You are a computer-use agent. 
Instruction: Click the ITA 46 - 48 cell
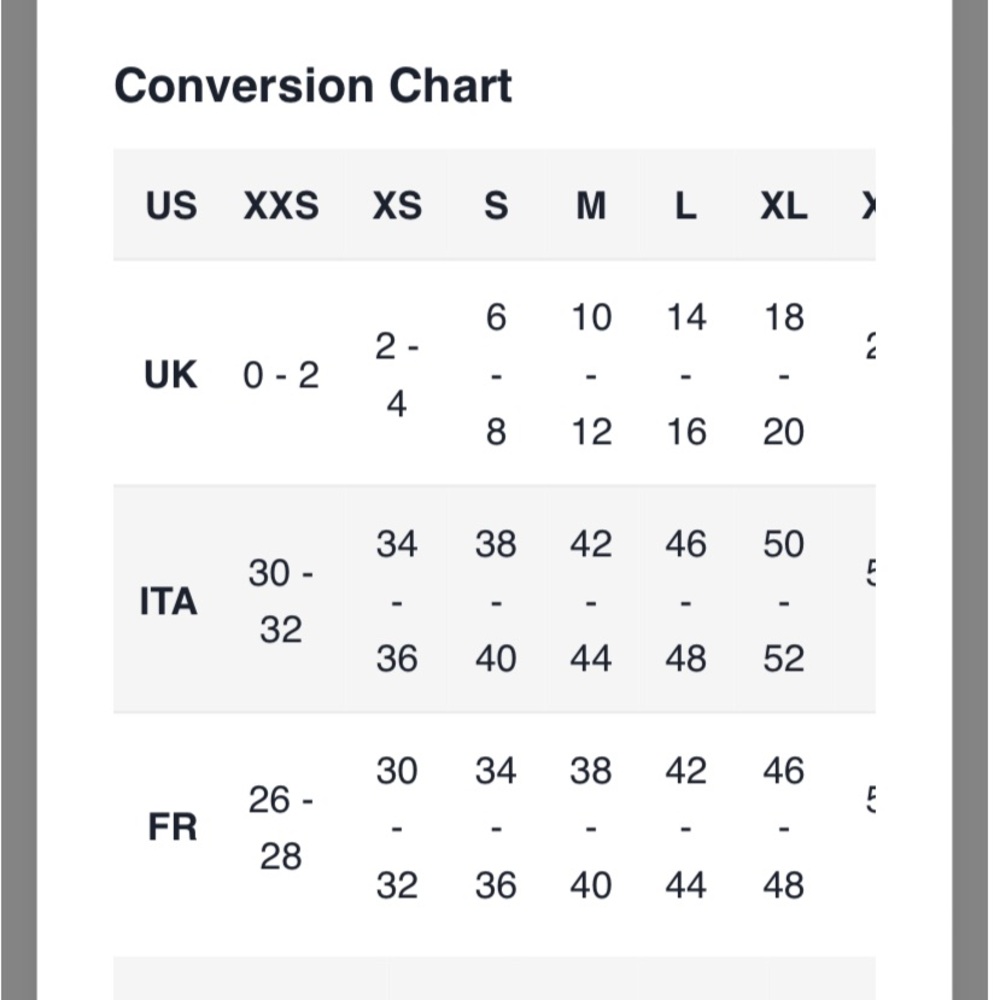pyautogui.click(x=686, y=601)
